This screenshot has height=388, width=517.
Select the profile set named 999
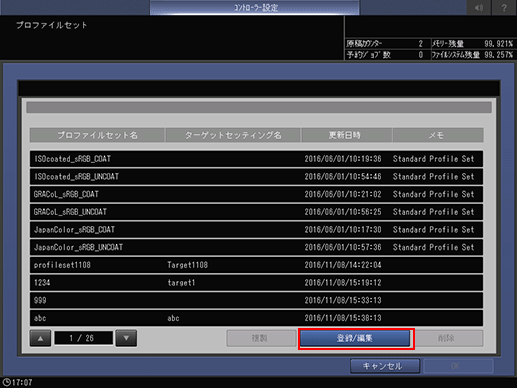pyautogui.click(x=256, y=300)
